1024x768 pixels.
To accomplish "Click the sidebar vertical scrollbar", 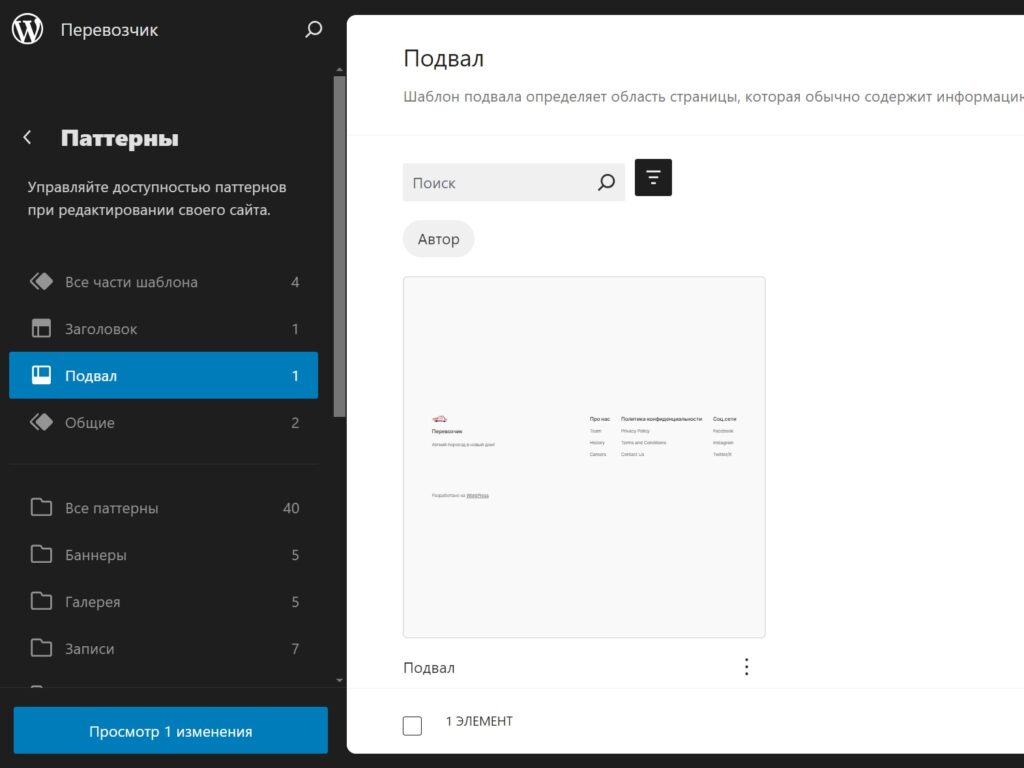I will pyautogui.click(x=340, y=246).
